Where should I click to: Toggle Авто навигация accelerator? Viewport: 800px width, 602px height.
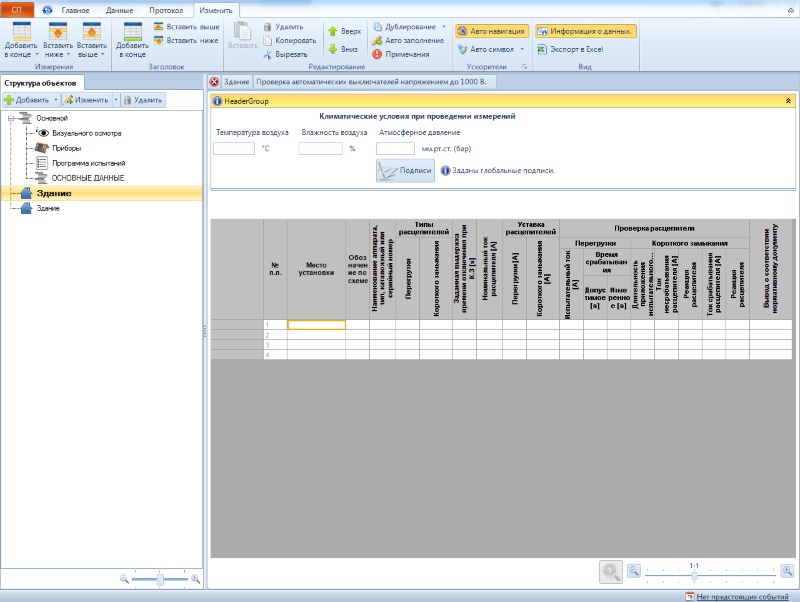coord(492,31)
